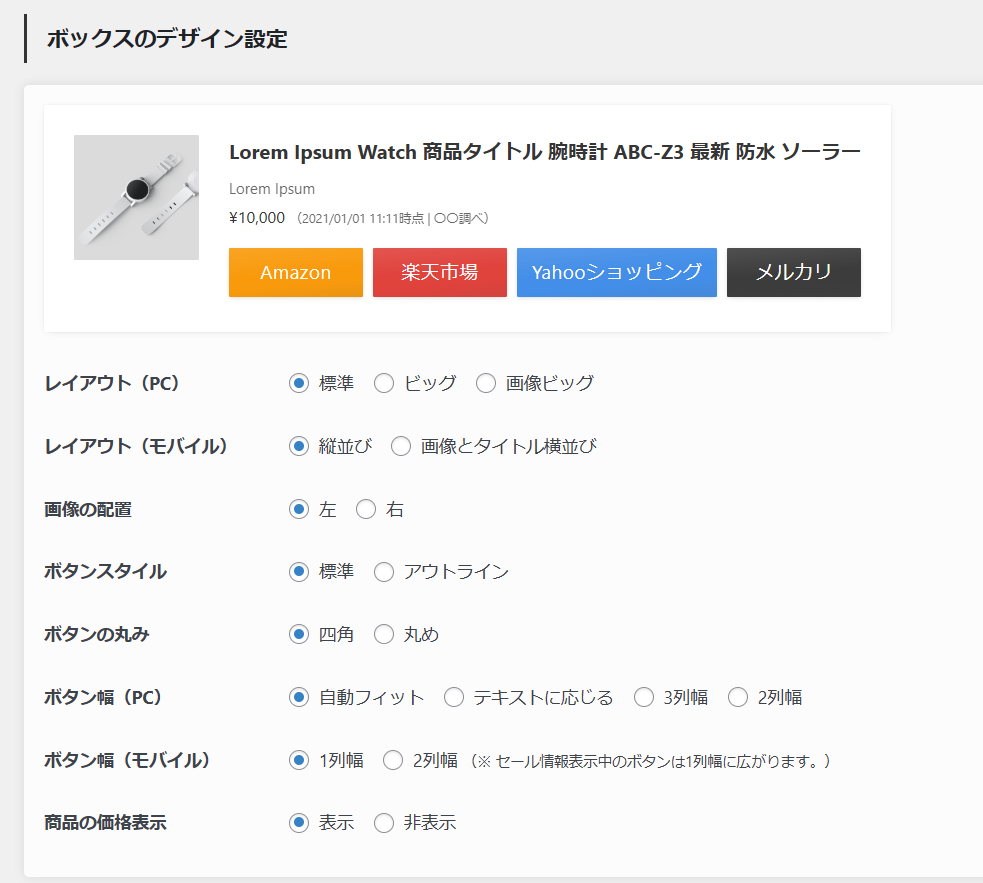
Task: Click the black メルカリ button
Action: tap(793, 273)
